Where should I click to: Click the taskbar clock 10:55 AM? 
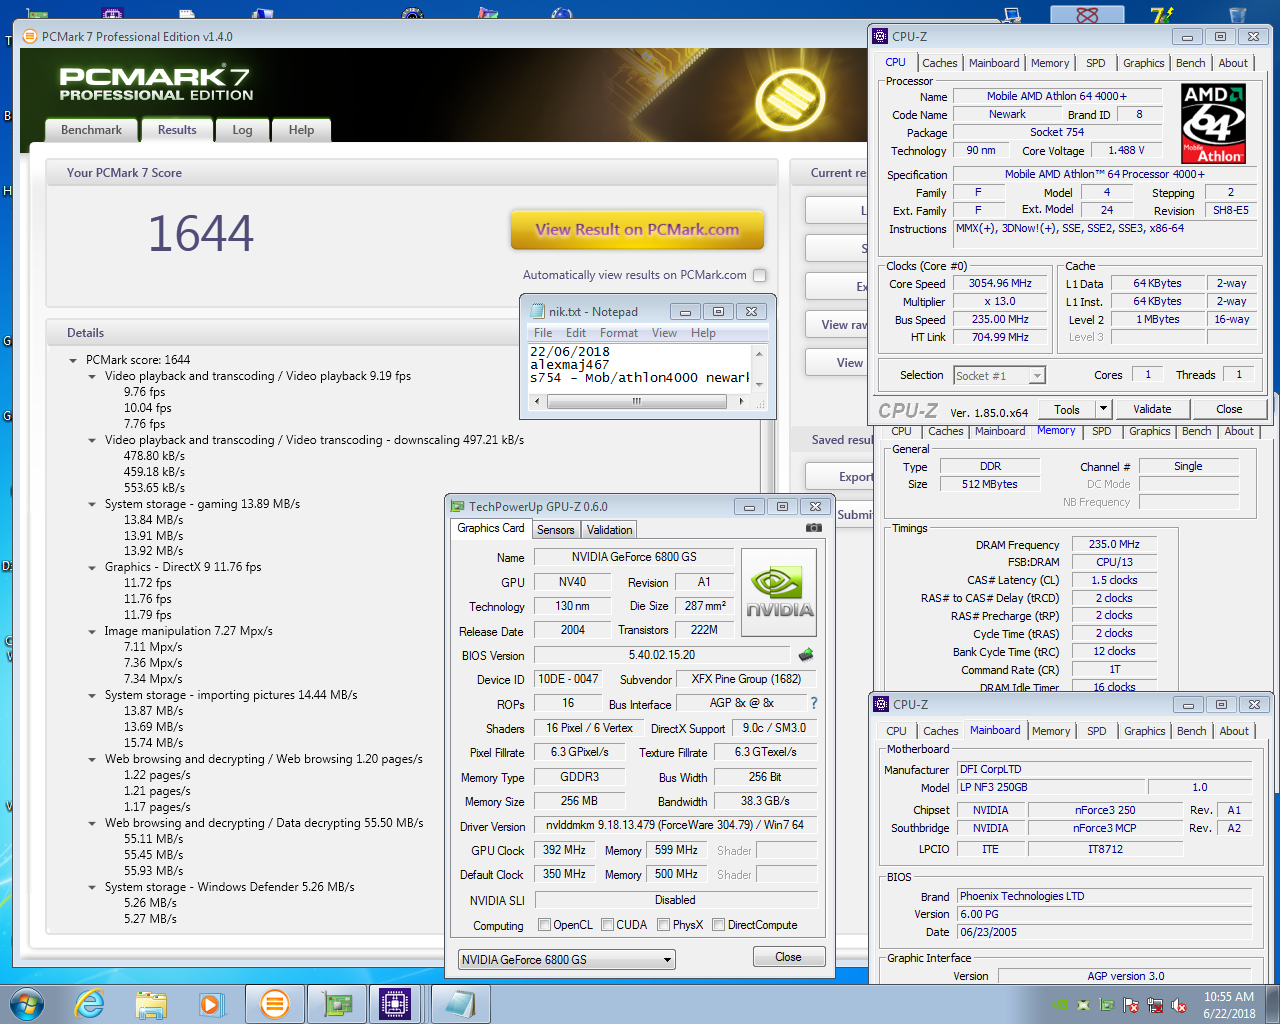pos(1229,997)
